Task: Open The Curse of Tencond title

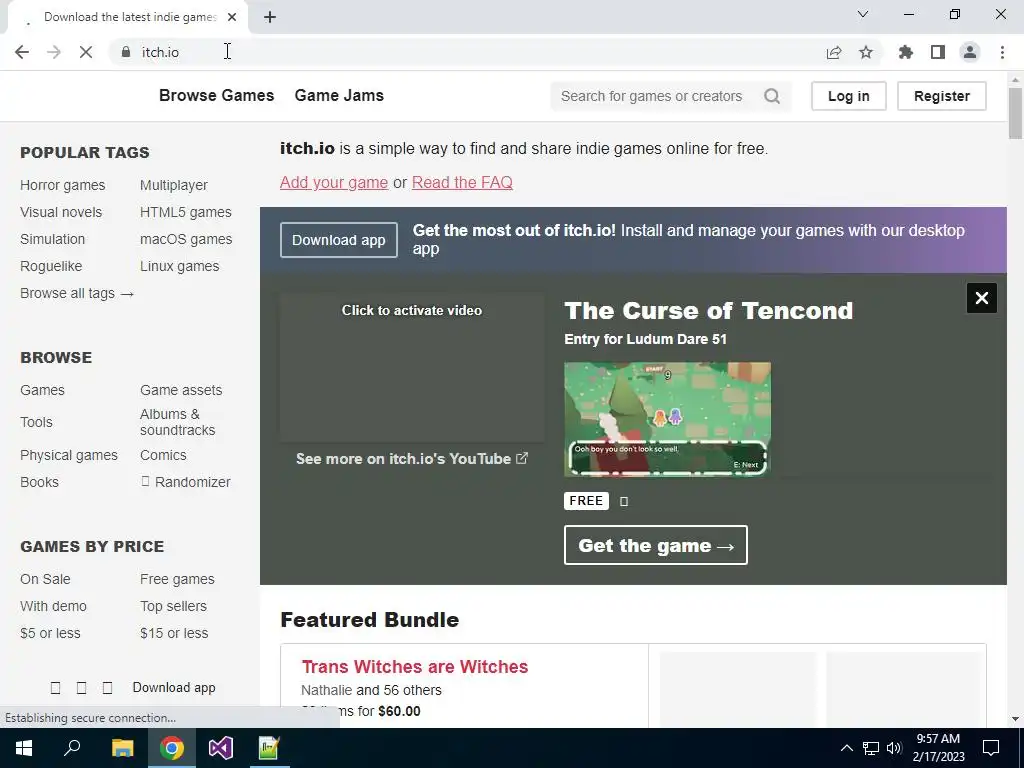Action: coord(709,311)
